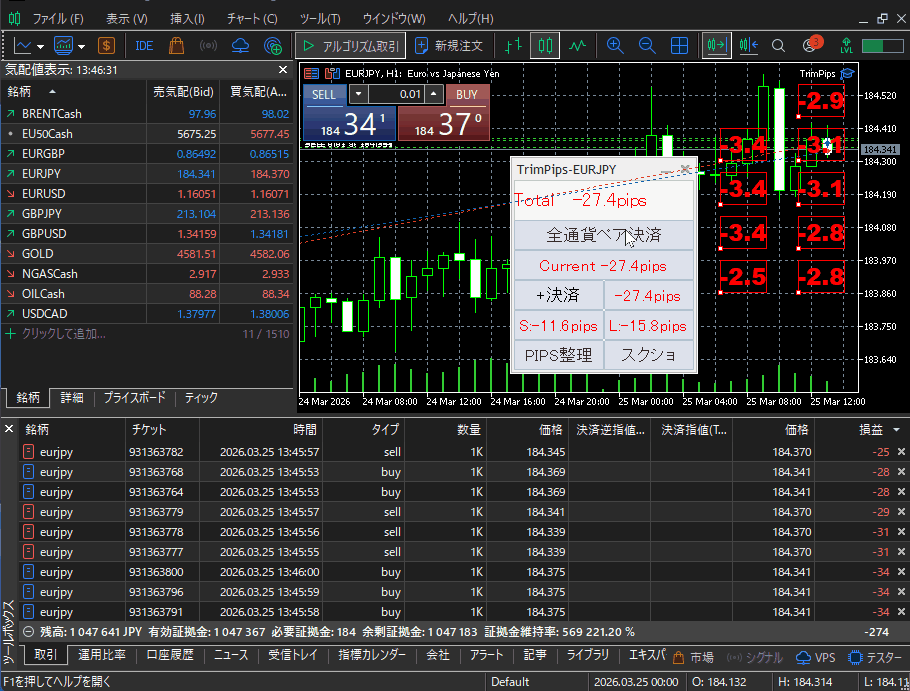
Task: Click the zoom in magnifier icon
Action: 615,46
